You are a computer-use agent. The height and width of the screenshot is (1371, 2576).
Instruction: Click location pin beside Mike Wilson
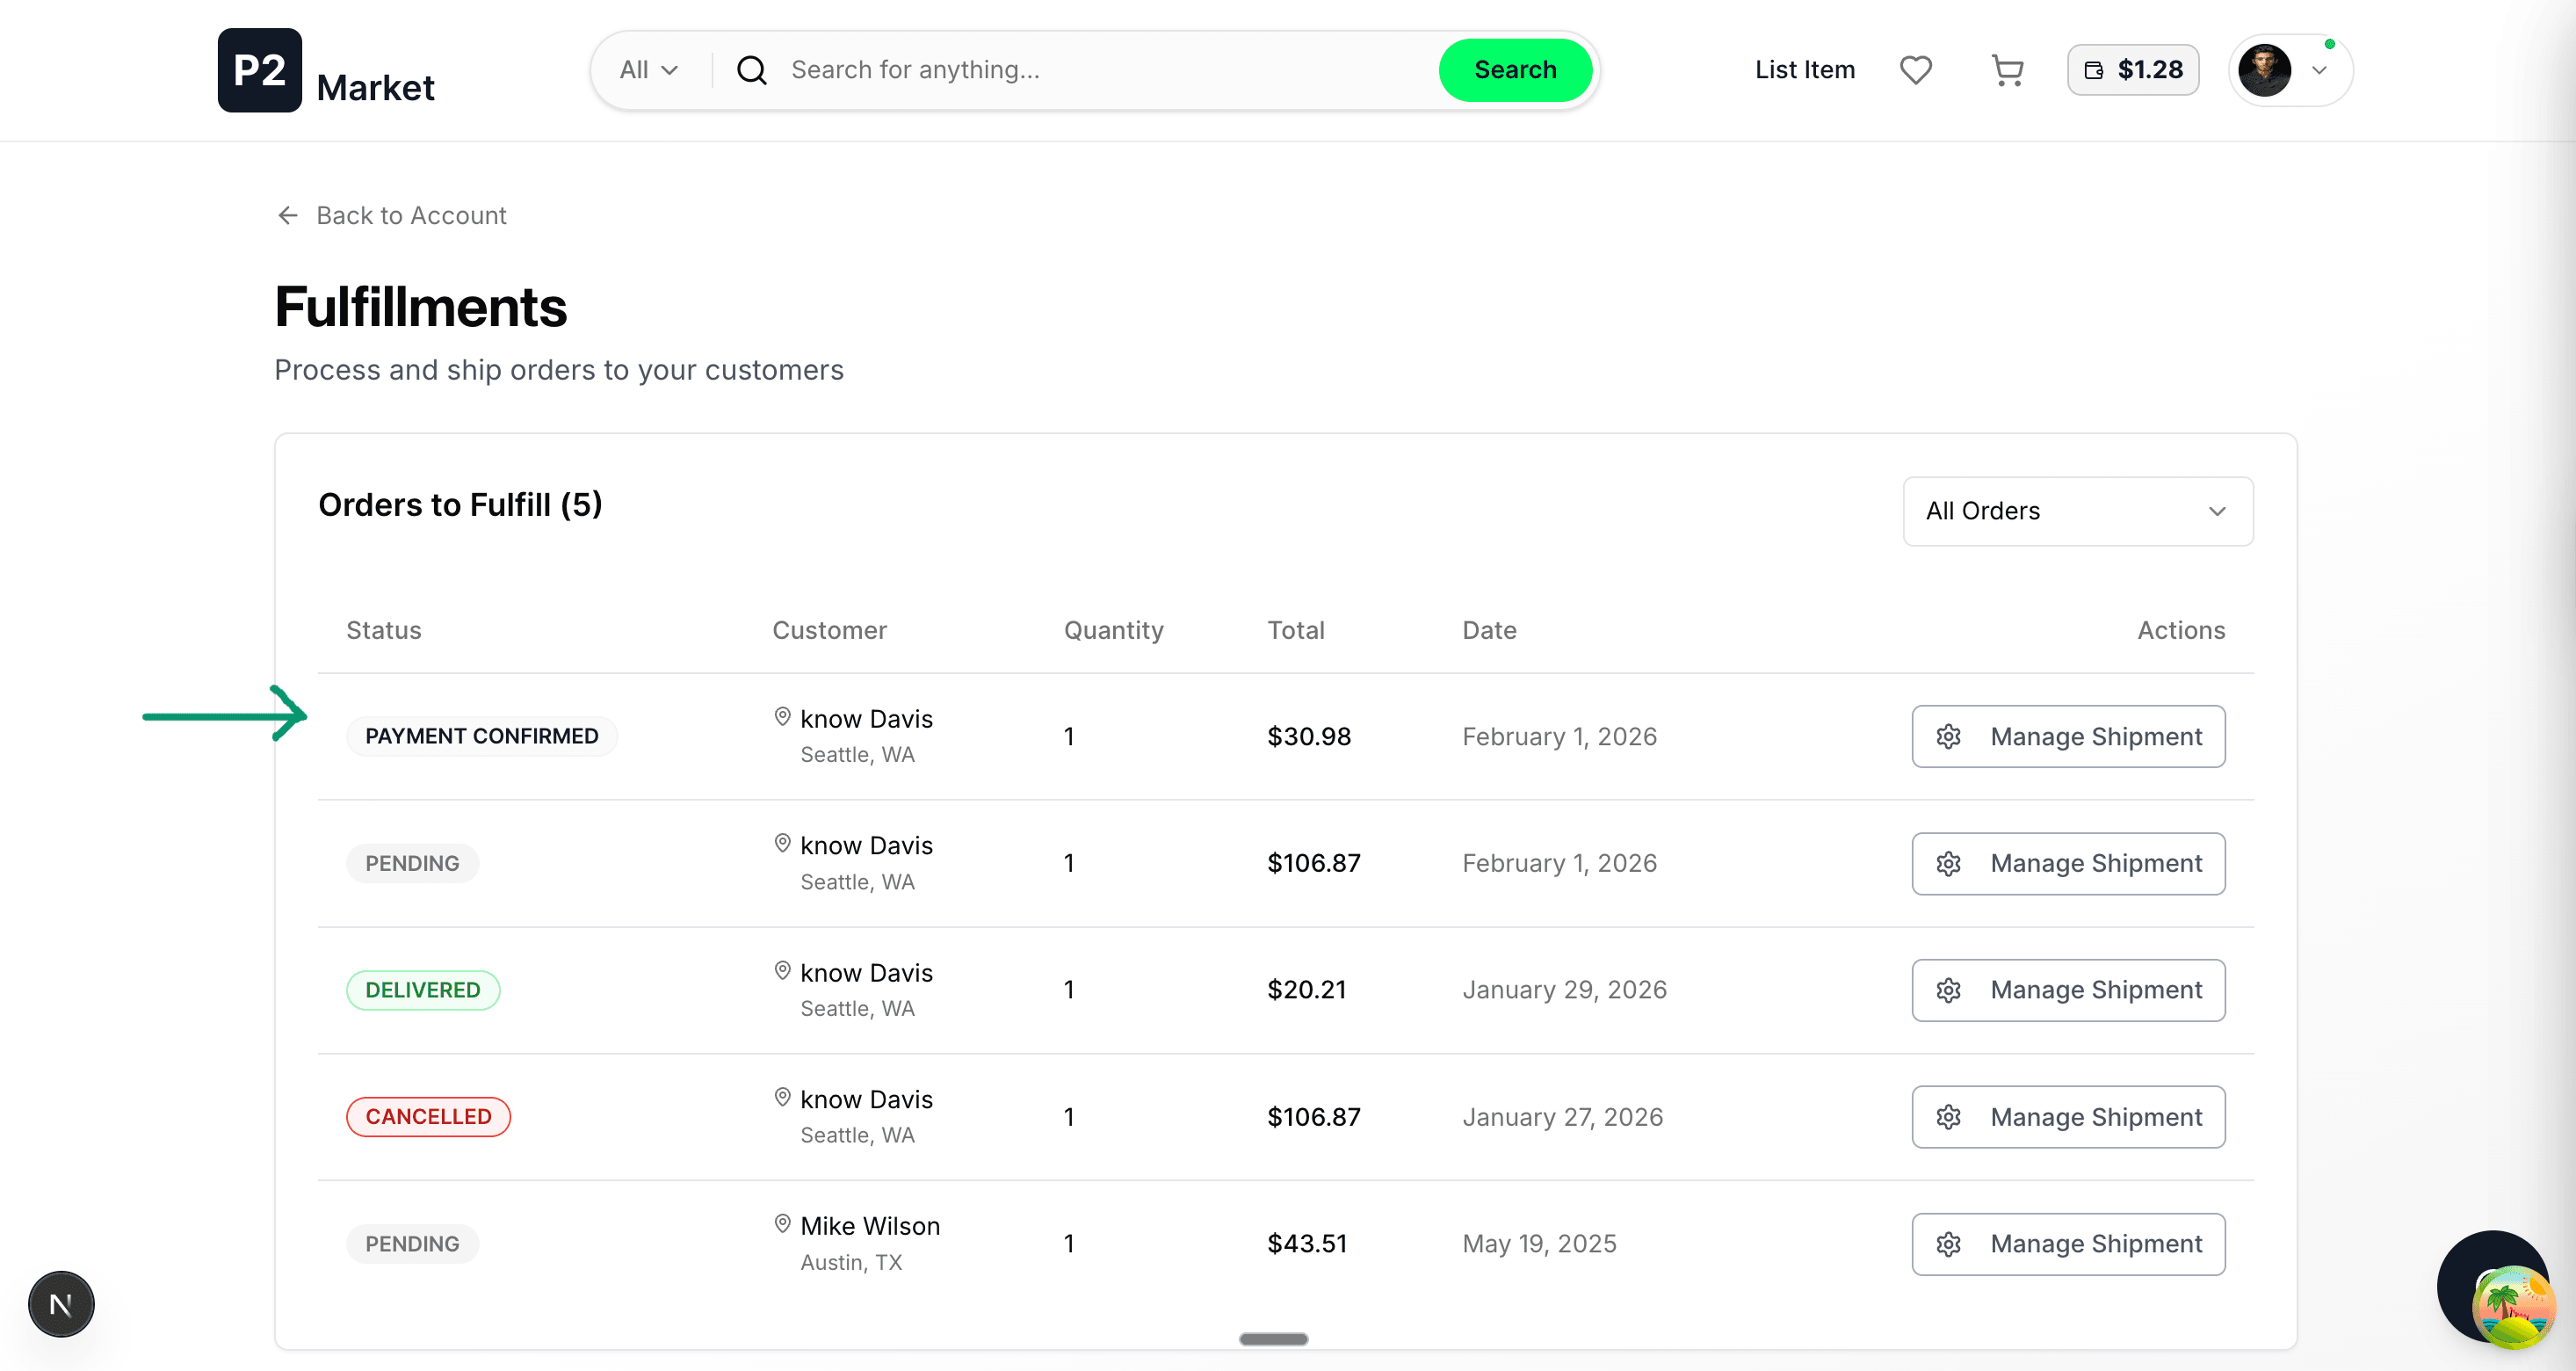click(x=783, y=1223)
